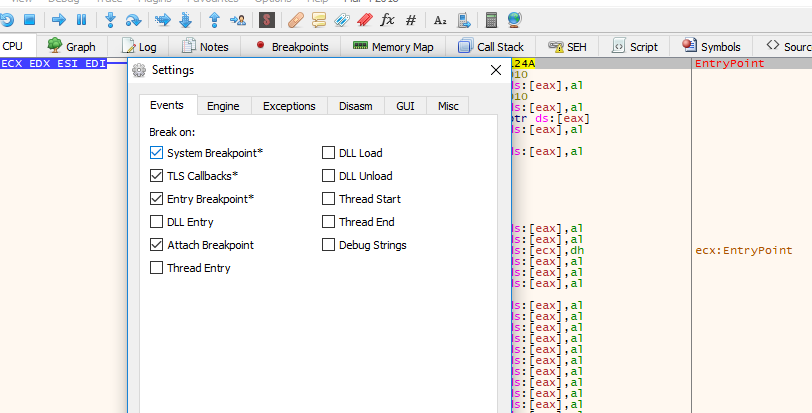Image resolution: width=812 pixels, height=413 pixels.
Task: Open the Call Stack tab
Action: 491,47
